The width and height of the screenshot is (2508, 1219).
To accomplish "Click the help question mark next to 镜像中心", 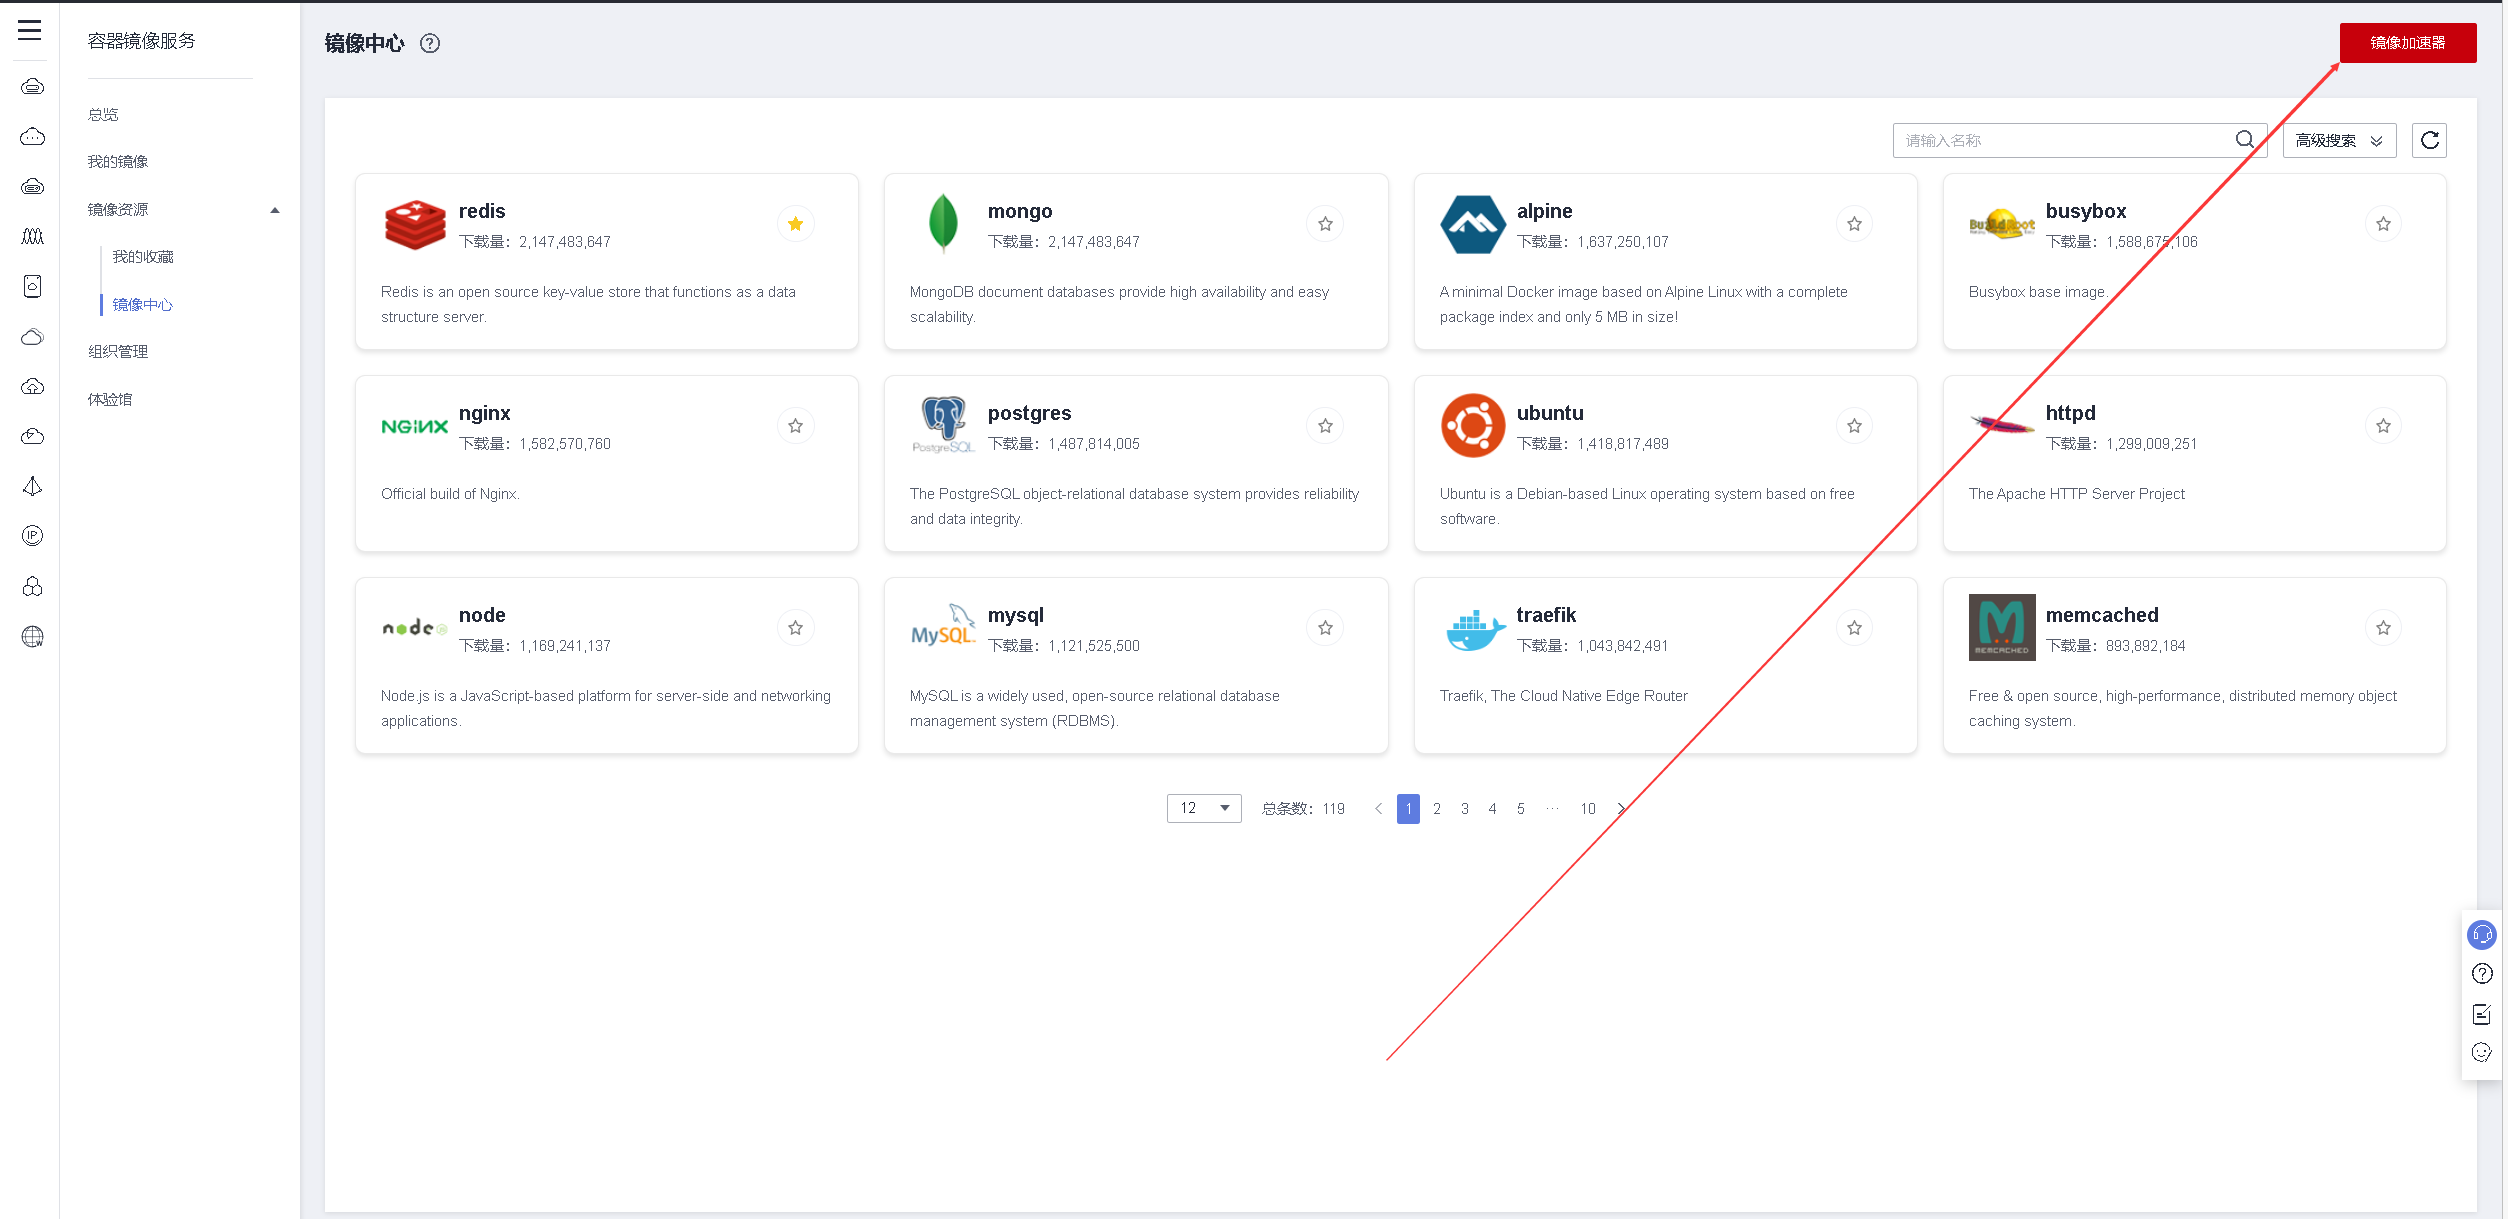I will pos(430,43).
